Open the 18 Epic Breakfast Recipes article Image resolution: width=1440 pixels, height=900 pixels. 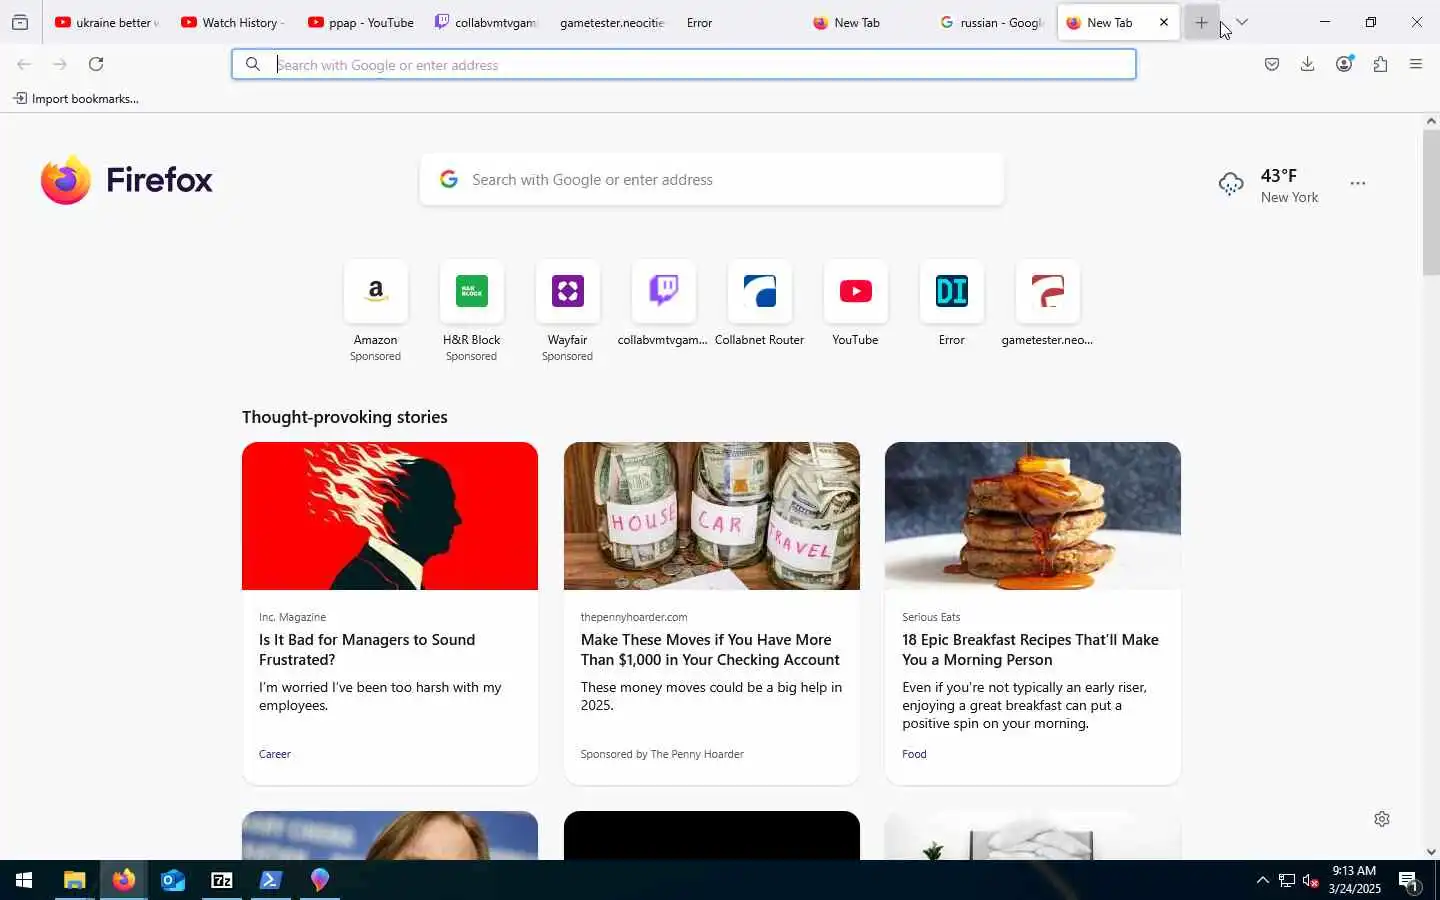(1030, 650)
